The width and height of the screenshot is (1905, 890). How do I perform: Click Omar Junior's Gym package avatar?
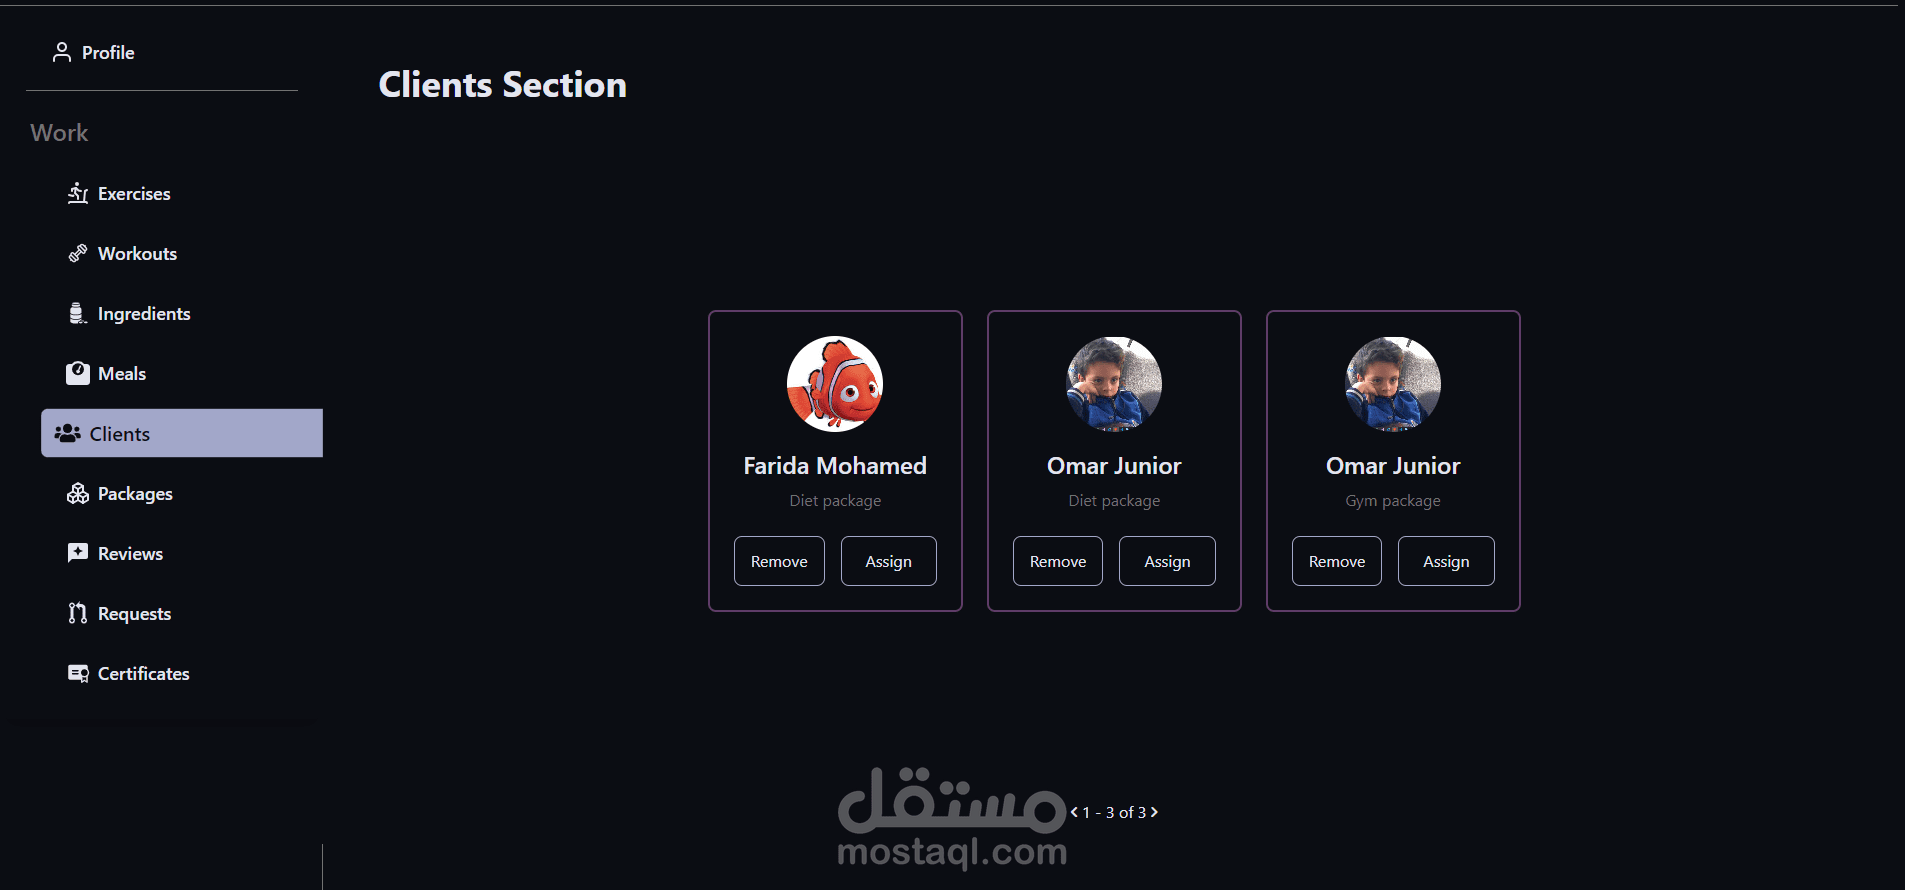click(1393, 384)
